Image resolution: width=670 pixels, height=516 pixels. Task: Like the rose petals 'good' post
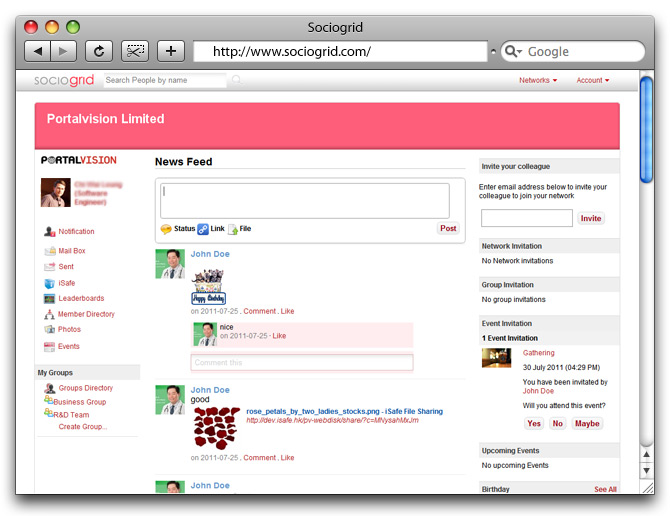(x=288, y=457)
